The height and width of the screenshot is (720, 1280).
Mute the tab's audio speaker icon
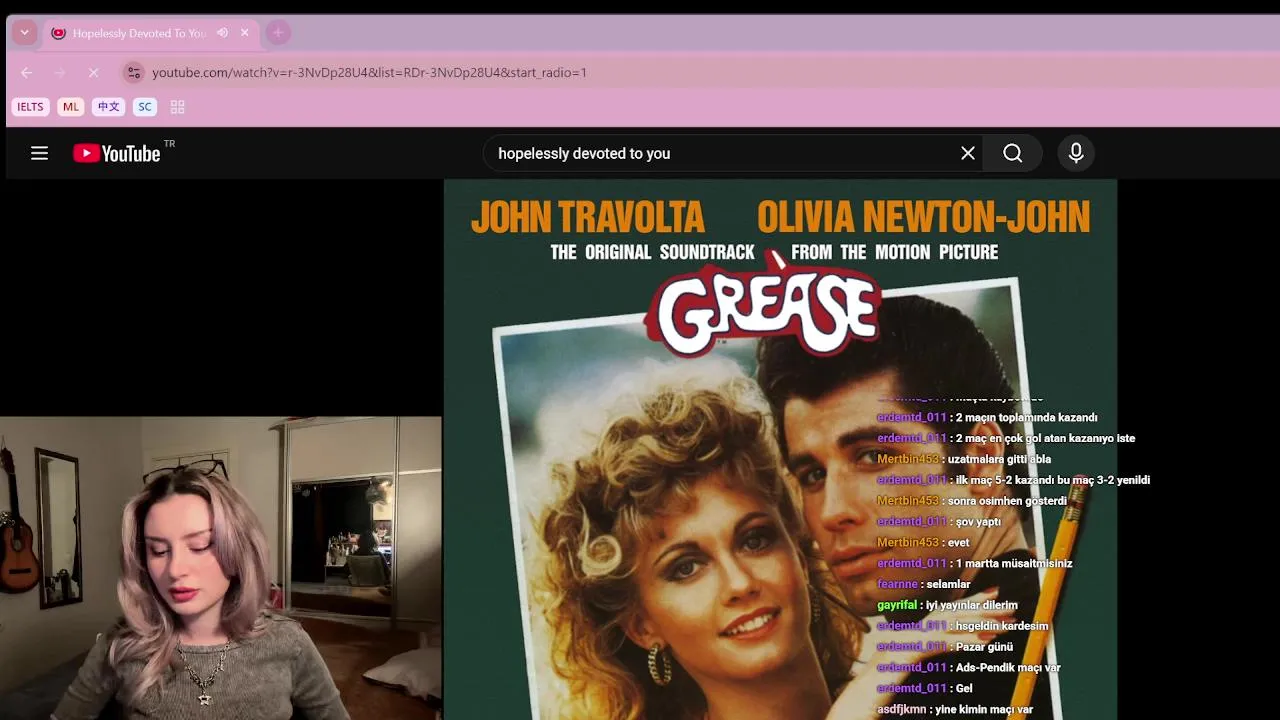(x=222, y=33)
